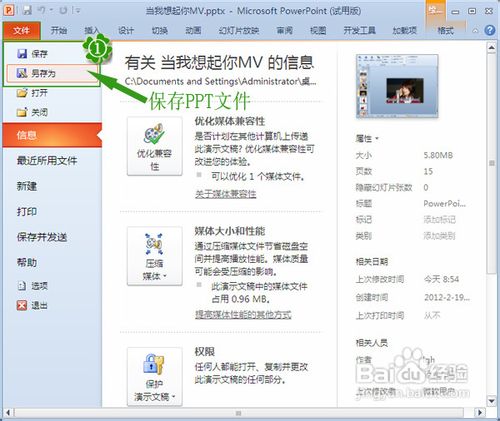Image resolution: width=500 pixels, height=421 pixels.
Task: Close presentation via 关闭 folder icon
Action: point(22,112)
